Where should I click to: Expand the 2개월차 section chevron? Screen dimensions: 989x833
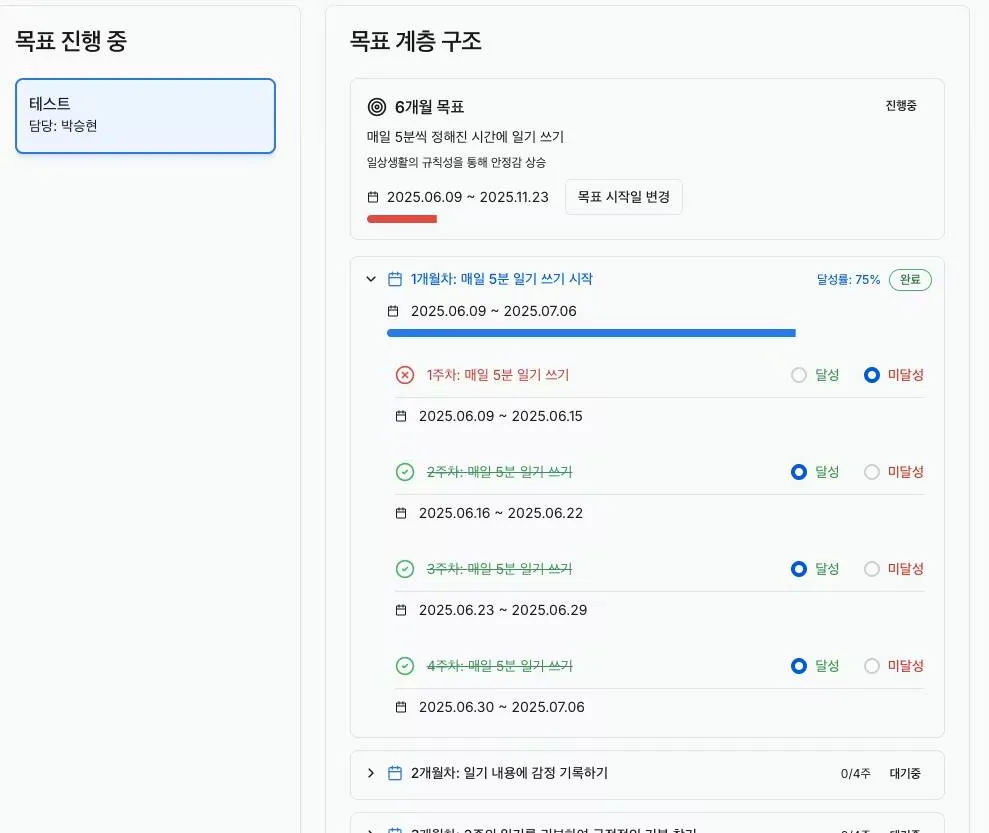[x=371, y=773]
